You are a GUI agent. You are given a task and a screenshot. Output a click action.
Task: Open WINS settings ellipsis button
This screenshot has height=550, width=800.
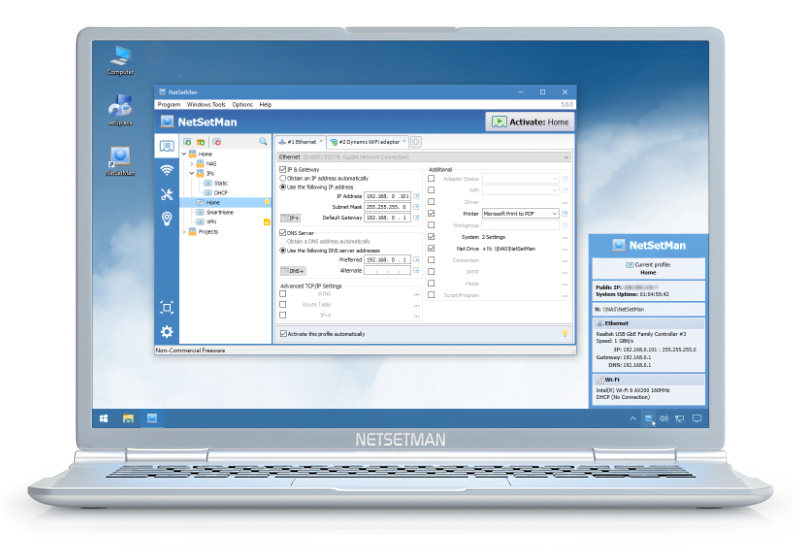coord(416,294)
